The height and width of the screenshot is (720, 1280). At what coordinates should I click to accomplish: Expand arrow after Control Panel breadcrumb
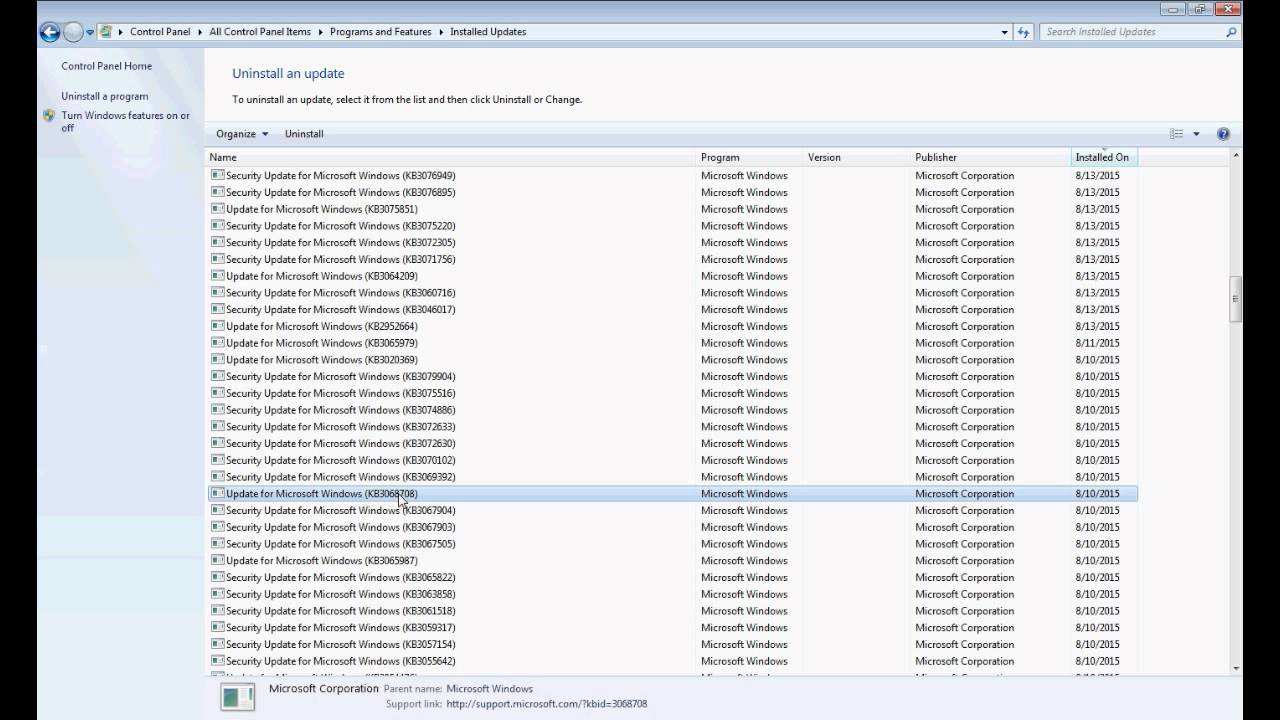(x=200, y=32)
